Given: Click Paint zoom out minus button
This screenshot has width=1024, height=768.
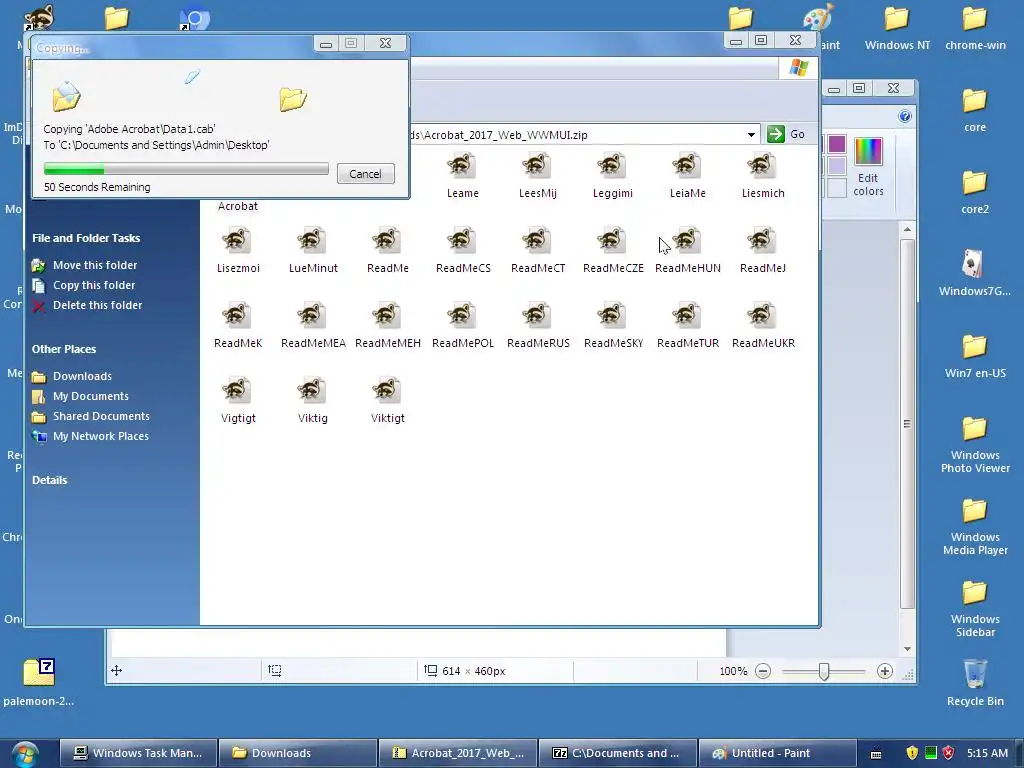Looking at the screenshot, I should pyautogui.click(x=763, y=671).
